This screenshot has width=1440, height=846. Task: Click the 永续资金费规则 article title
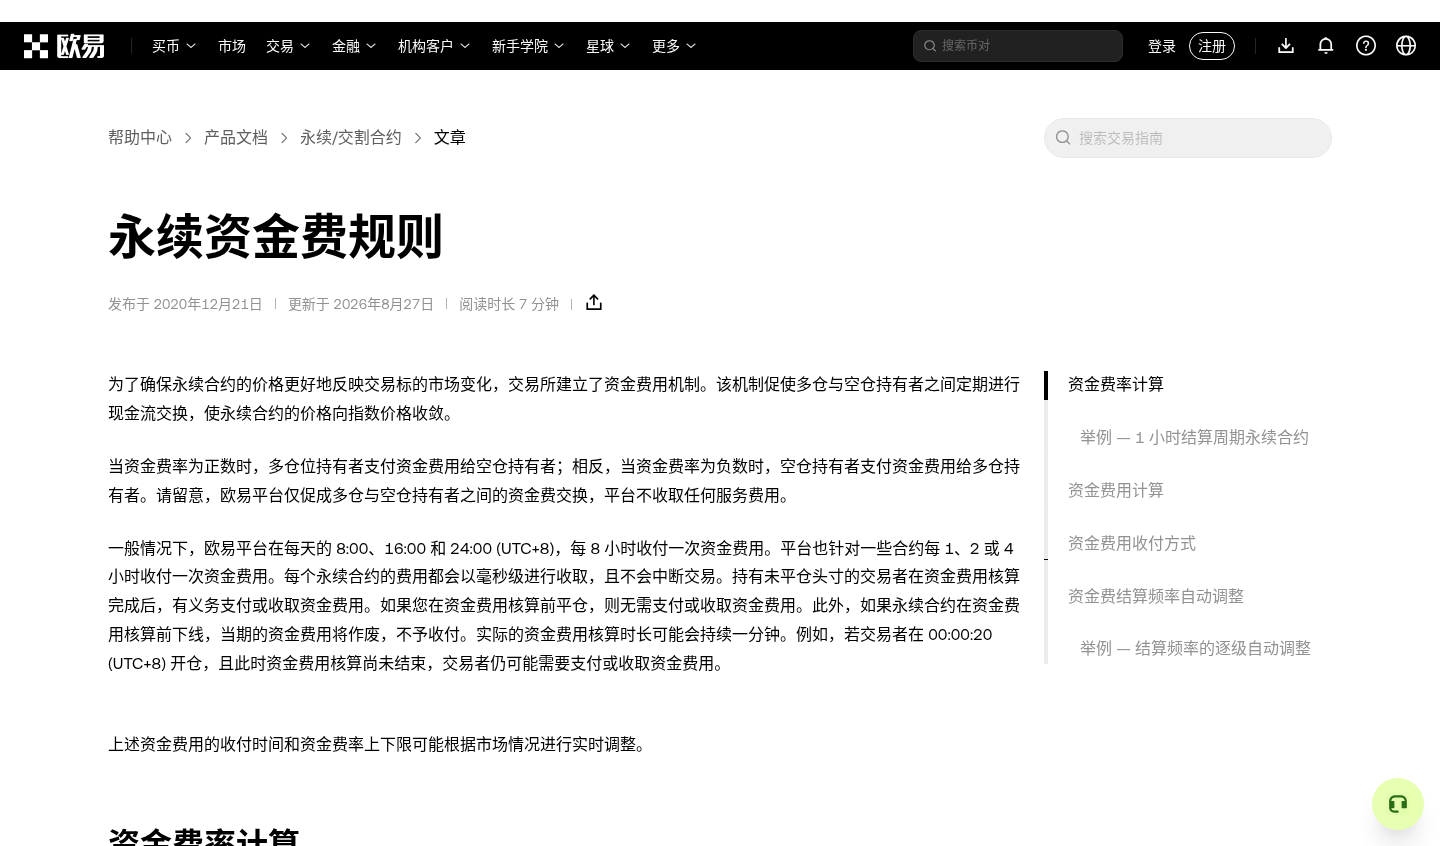(x=275, y=237)
